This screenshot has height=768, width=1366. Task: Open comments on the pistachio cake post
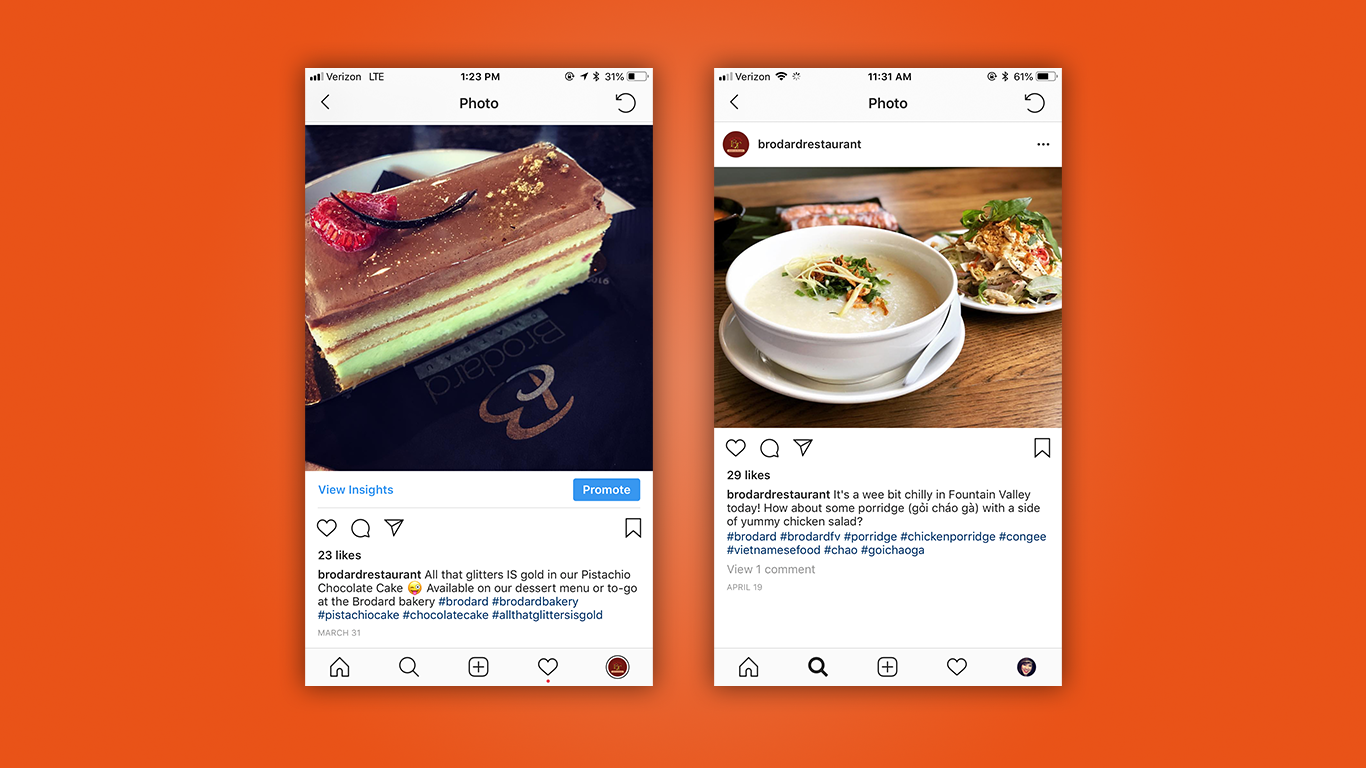click(361, 528)
